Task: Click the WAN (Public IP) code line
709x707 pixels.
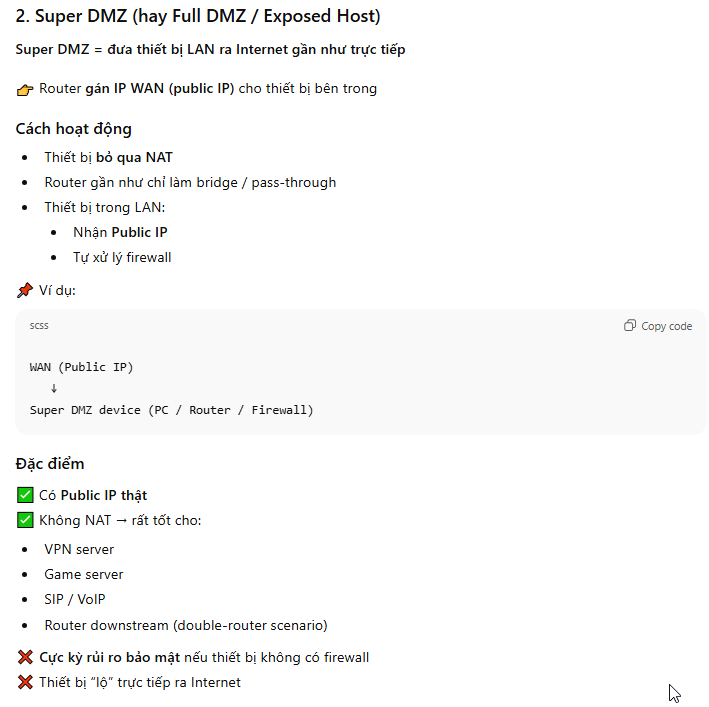Action: coord(81,367)
